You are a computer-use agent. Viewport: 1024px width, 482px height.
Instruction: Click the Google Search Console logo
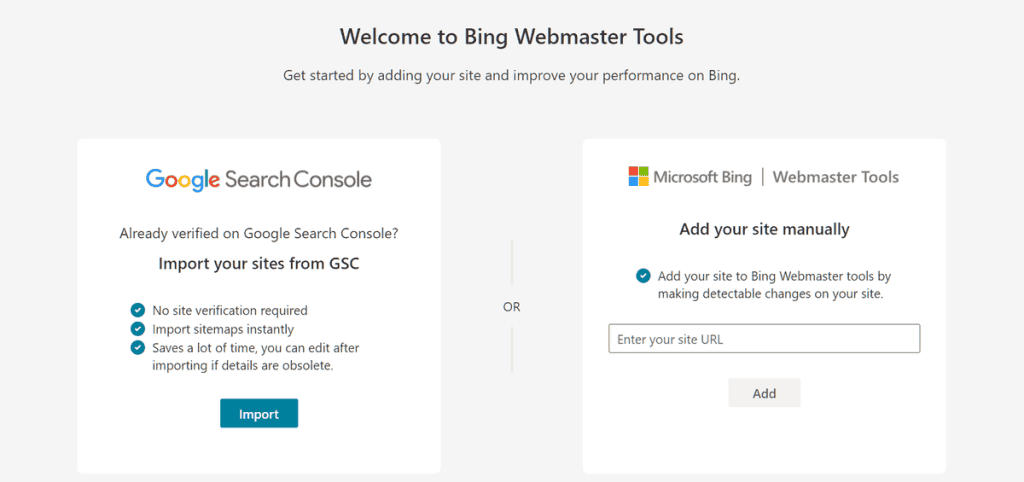click(259, 179)
